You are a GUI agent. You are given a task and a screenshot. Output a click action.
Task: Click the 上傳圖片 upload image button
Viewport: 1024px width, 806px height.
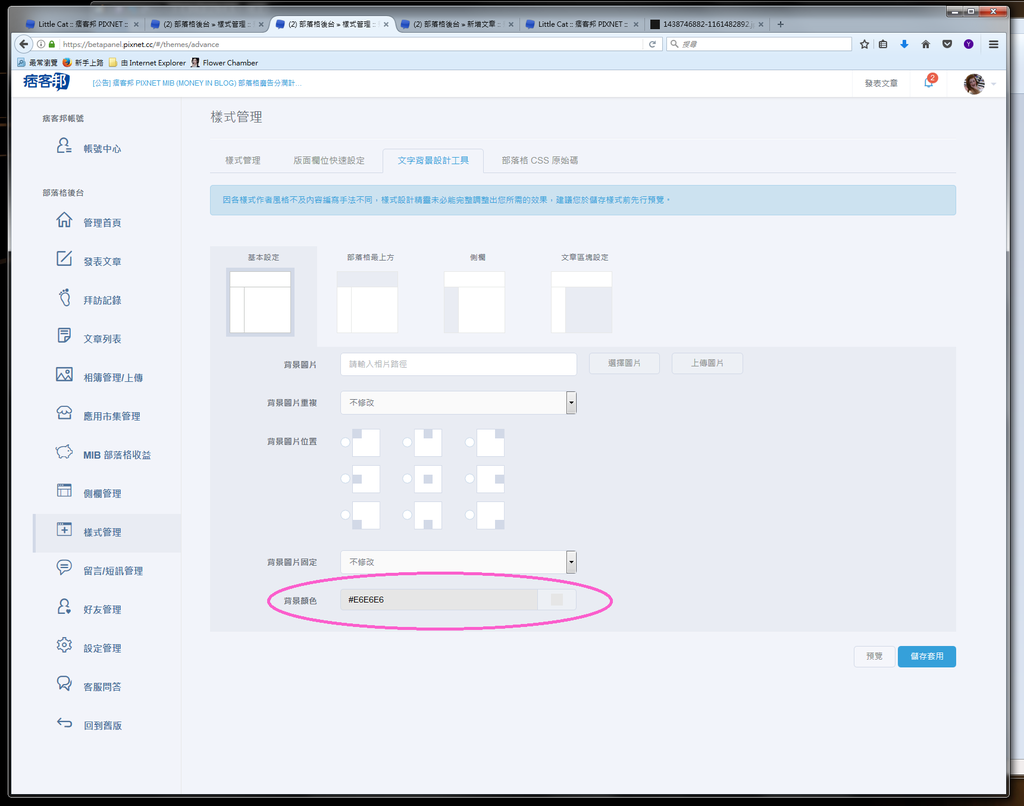click(707, 363)
